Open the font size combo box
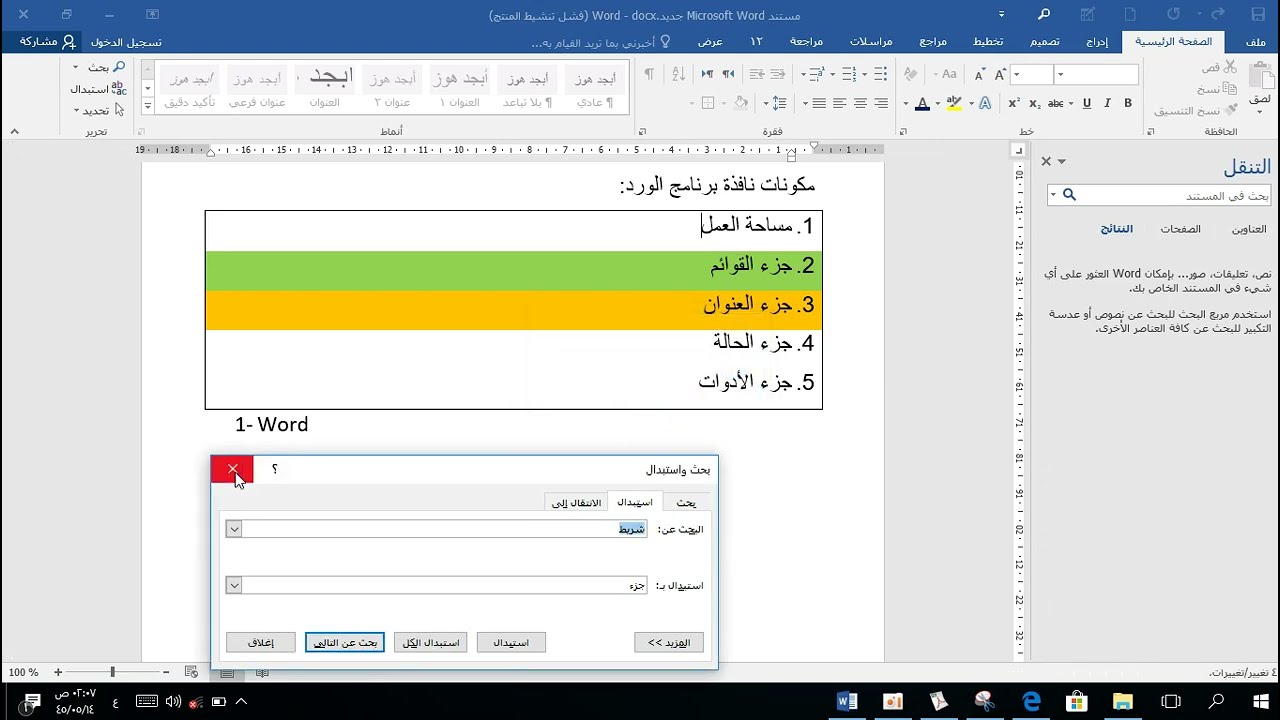 1031,75
